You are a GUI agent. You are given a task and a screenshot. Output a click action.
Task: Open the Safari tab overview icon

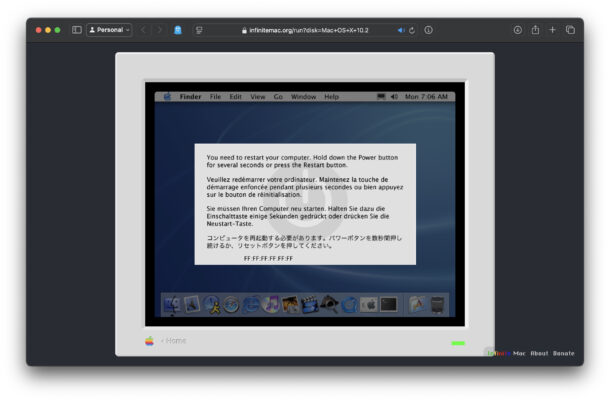coord(570,30)
